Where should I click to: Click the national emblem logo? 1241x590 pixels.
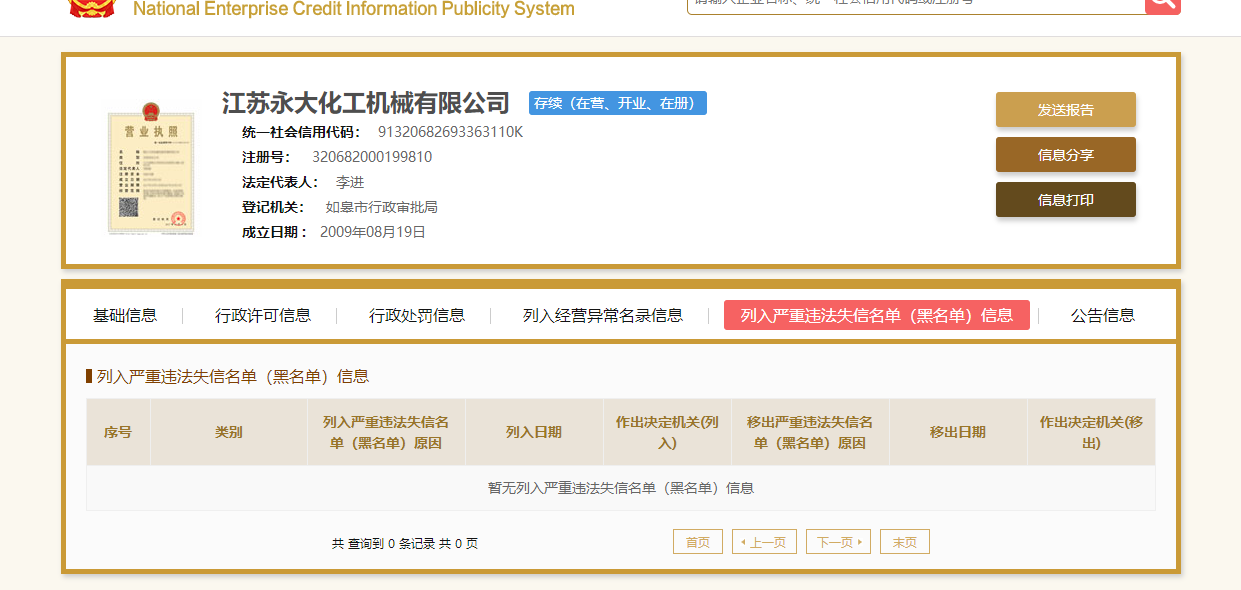(92, 7)
